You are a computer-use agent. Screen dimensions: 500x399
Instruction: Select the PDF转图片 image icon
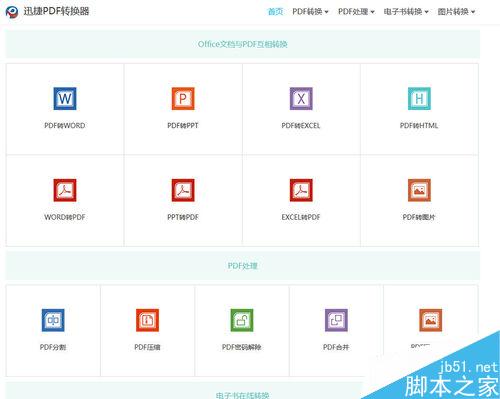[419, 190]
